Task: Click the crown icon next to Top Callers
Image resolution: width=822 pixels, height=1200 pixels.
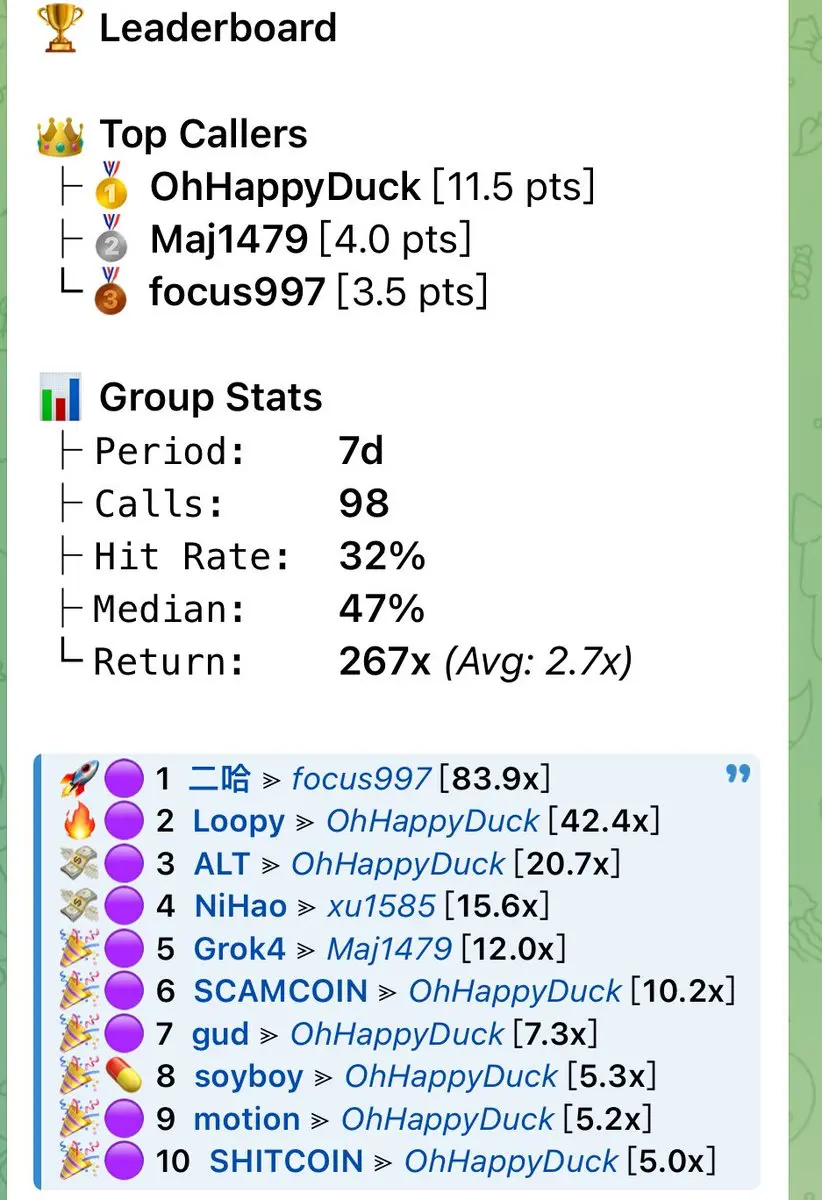Action: click(x=60, y=135)
